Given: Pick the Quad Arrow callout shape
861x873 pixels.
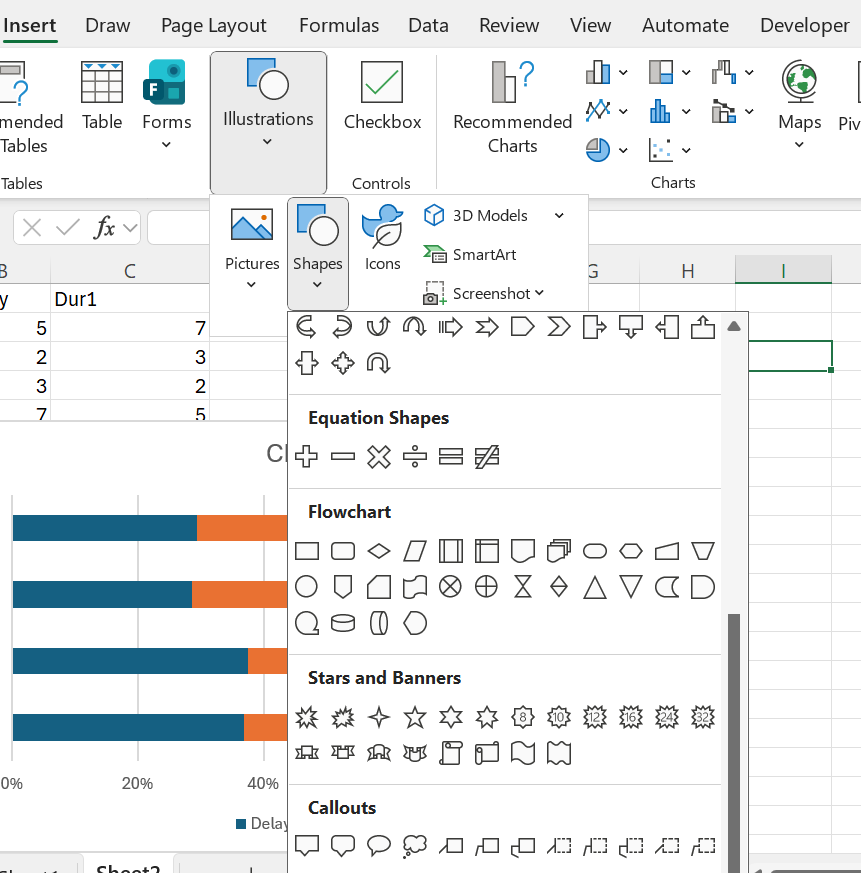Looking at the screenshot, I should tap(343, 363).
